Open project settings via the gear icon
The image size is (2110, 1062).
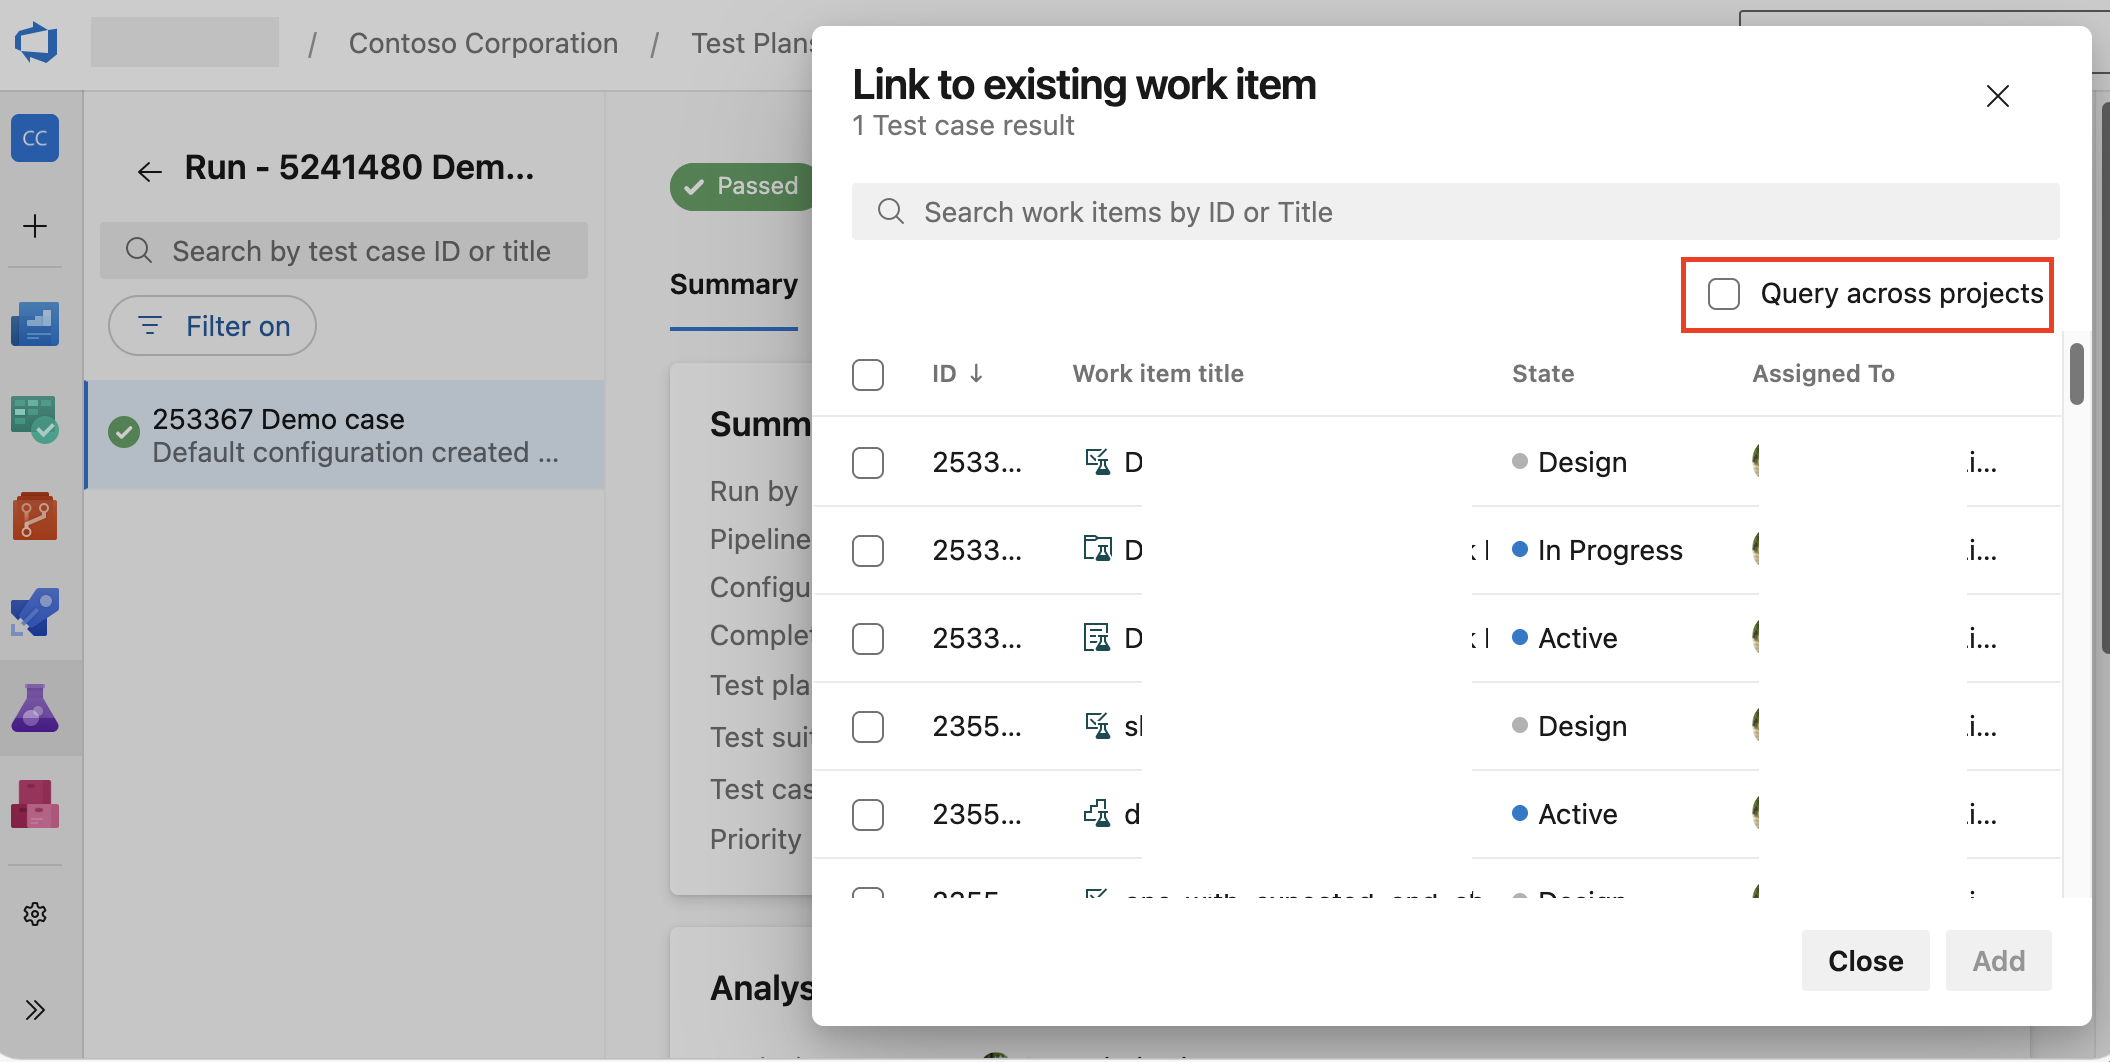point(36,913)
